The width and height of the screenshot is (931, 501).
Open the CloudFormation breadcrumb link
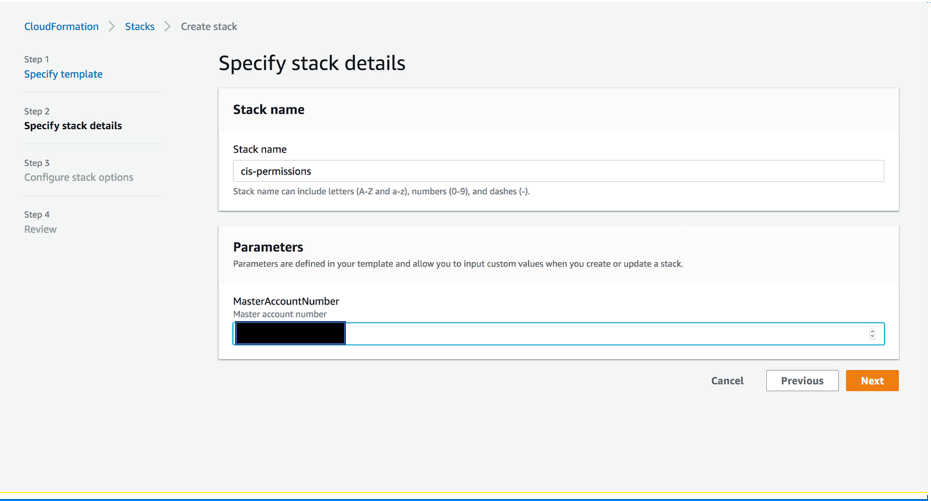pyautogui.click(x=61, y=26)
